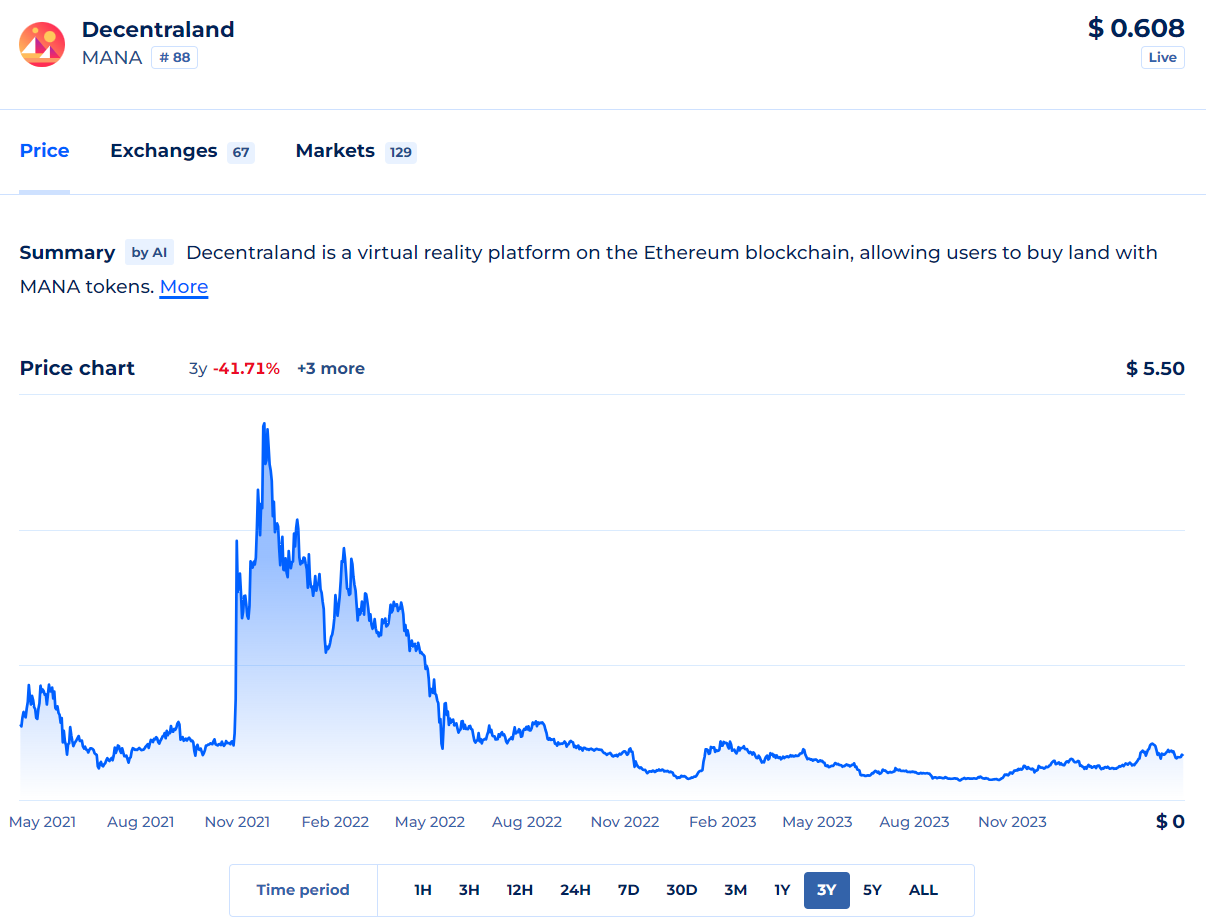
Task: Click the Aug 2022 axis label
Action: coord(527,822)
